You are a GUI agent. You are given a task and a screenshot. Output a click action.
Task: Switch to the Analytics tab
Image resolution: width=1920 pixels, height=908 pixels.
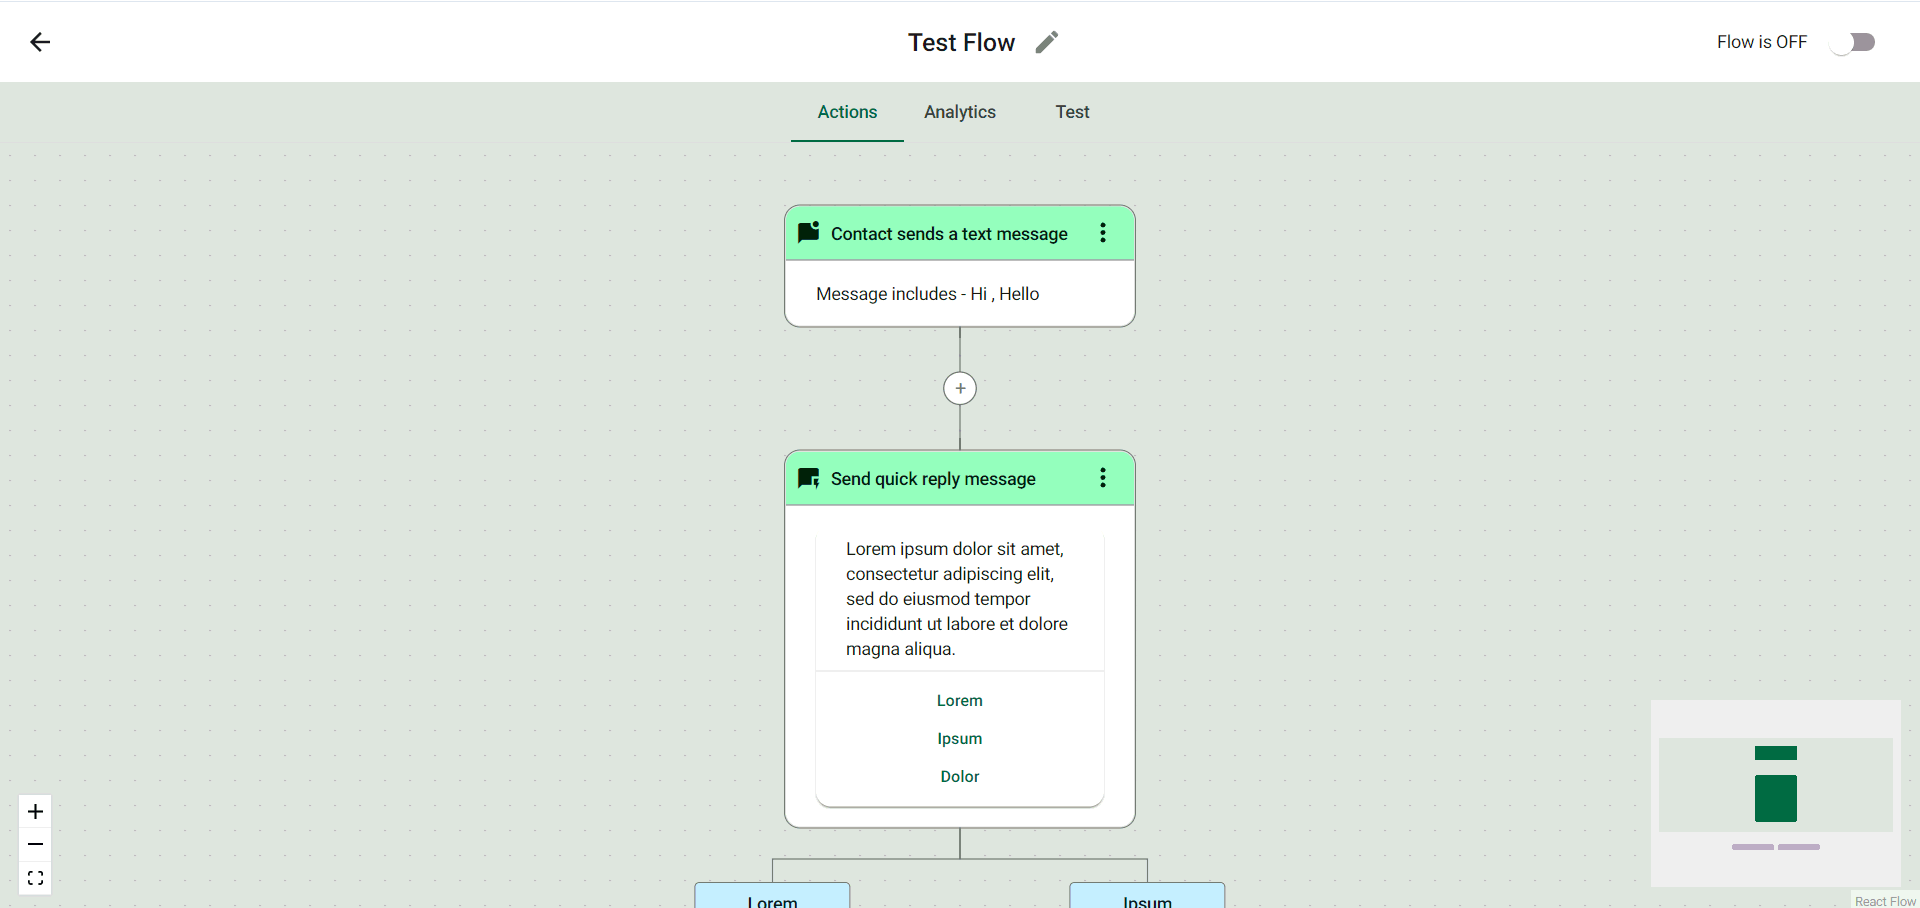coord(959,112)
